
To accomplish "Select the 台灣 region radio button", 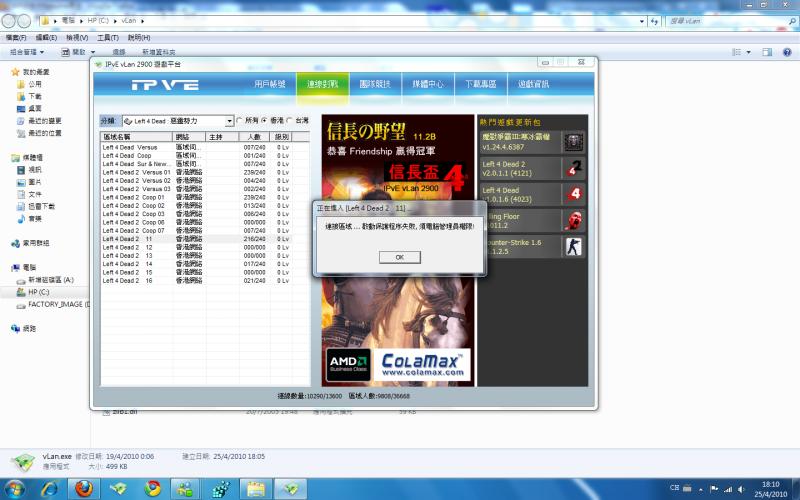I will click(x=289, y=120).
